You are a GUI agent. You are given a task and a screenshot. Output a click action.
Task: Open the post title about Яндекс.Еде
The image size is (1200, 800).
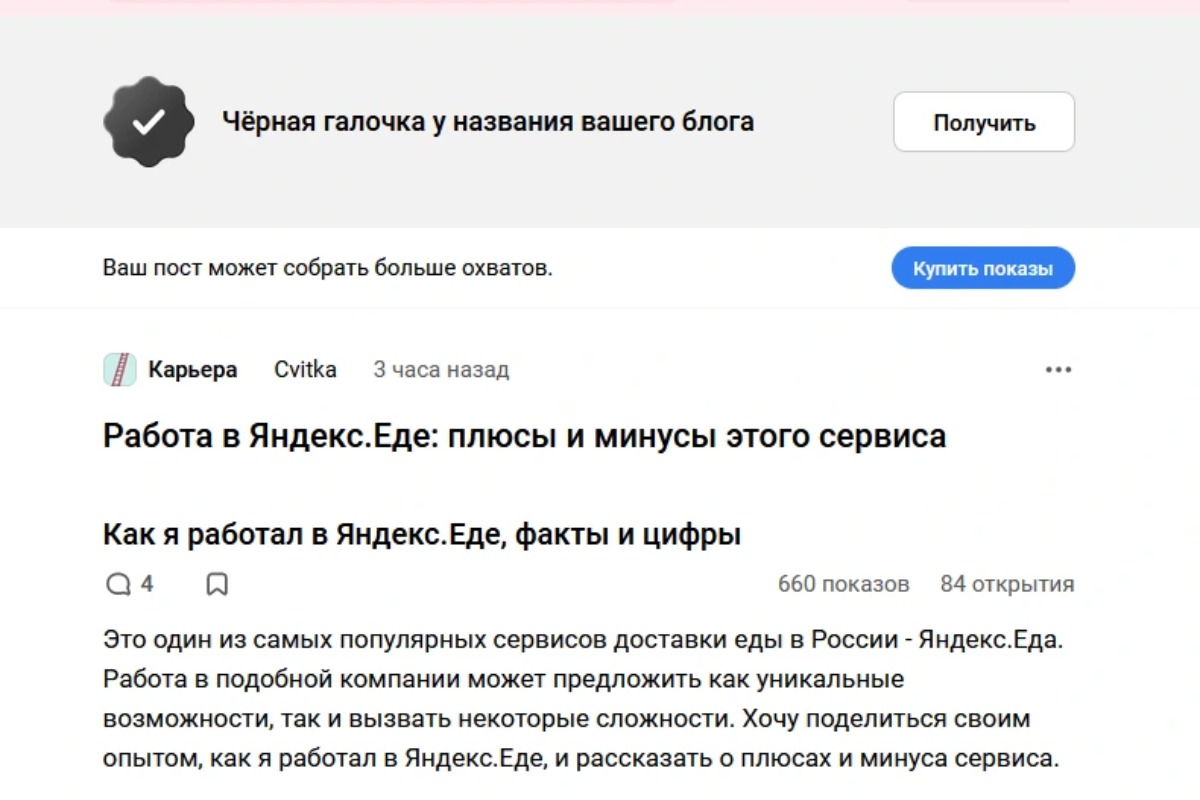[x=524, y=436]
